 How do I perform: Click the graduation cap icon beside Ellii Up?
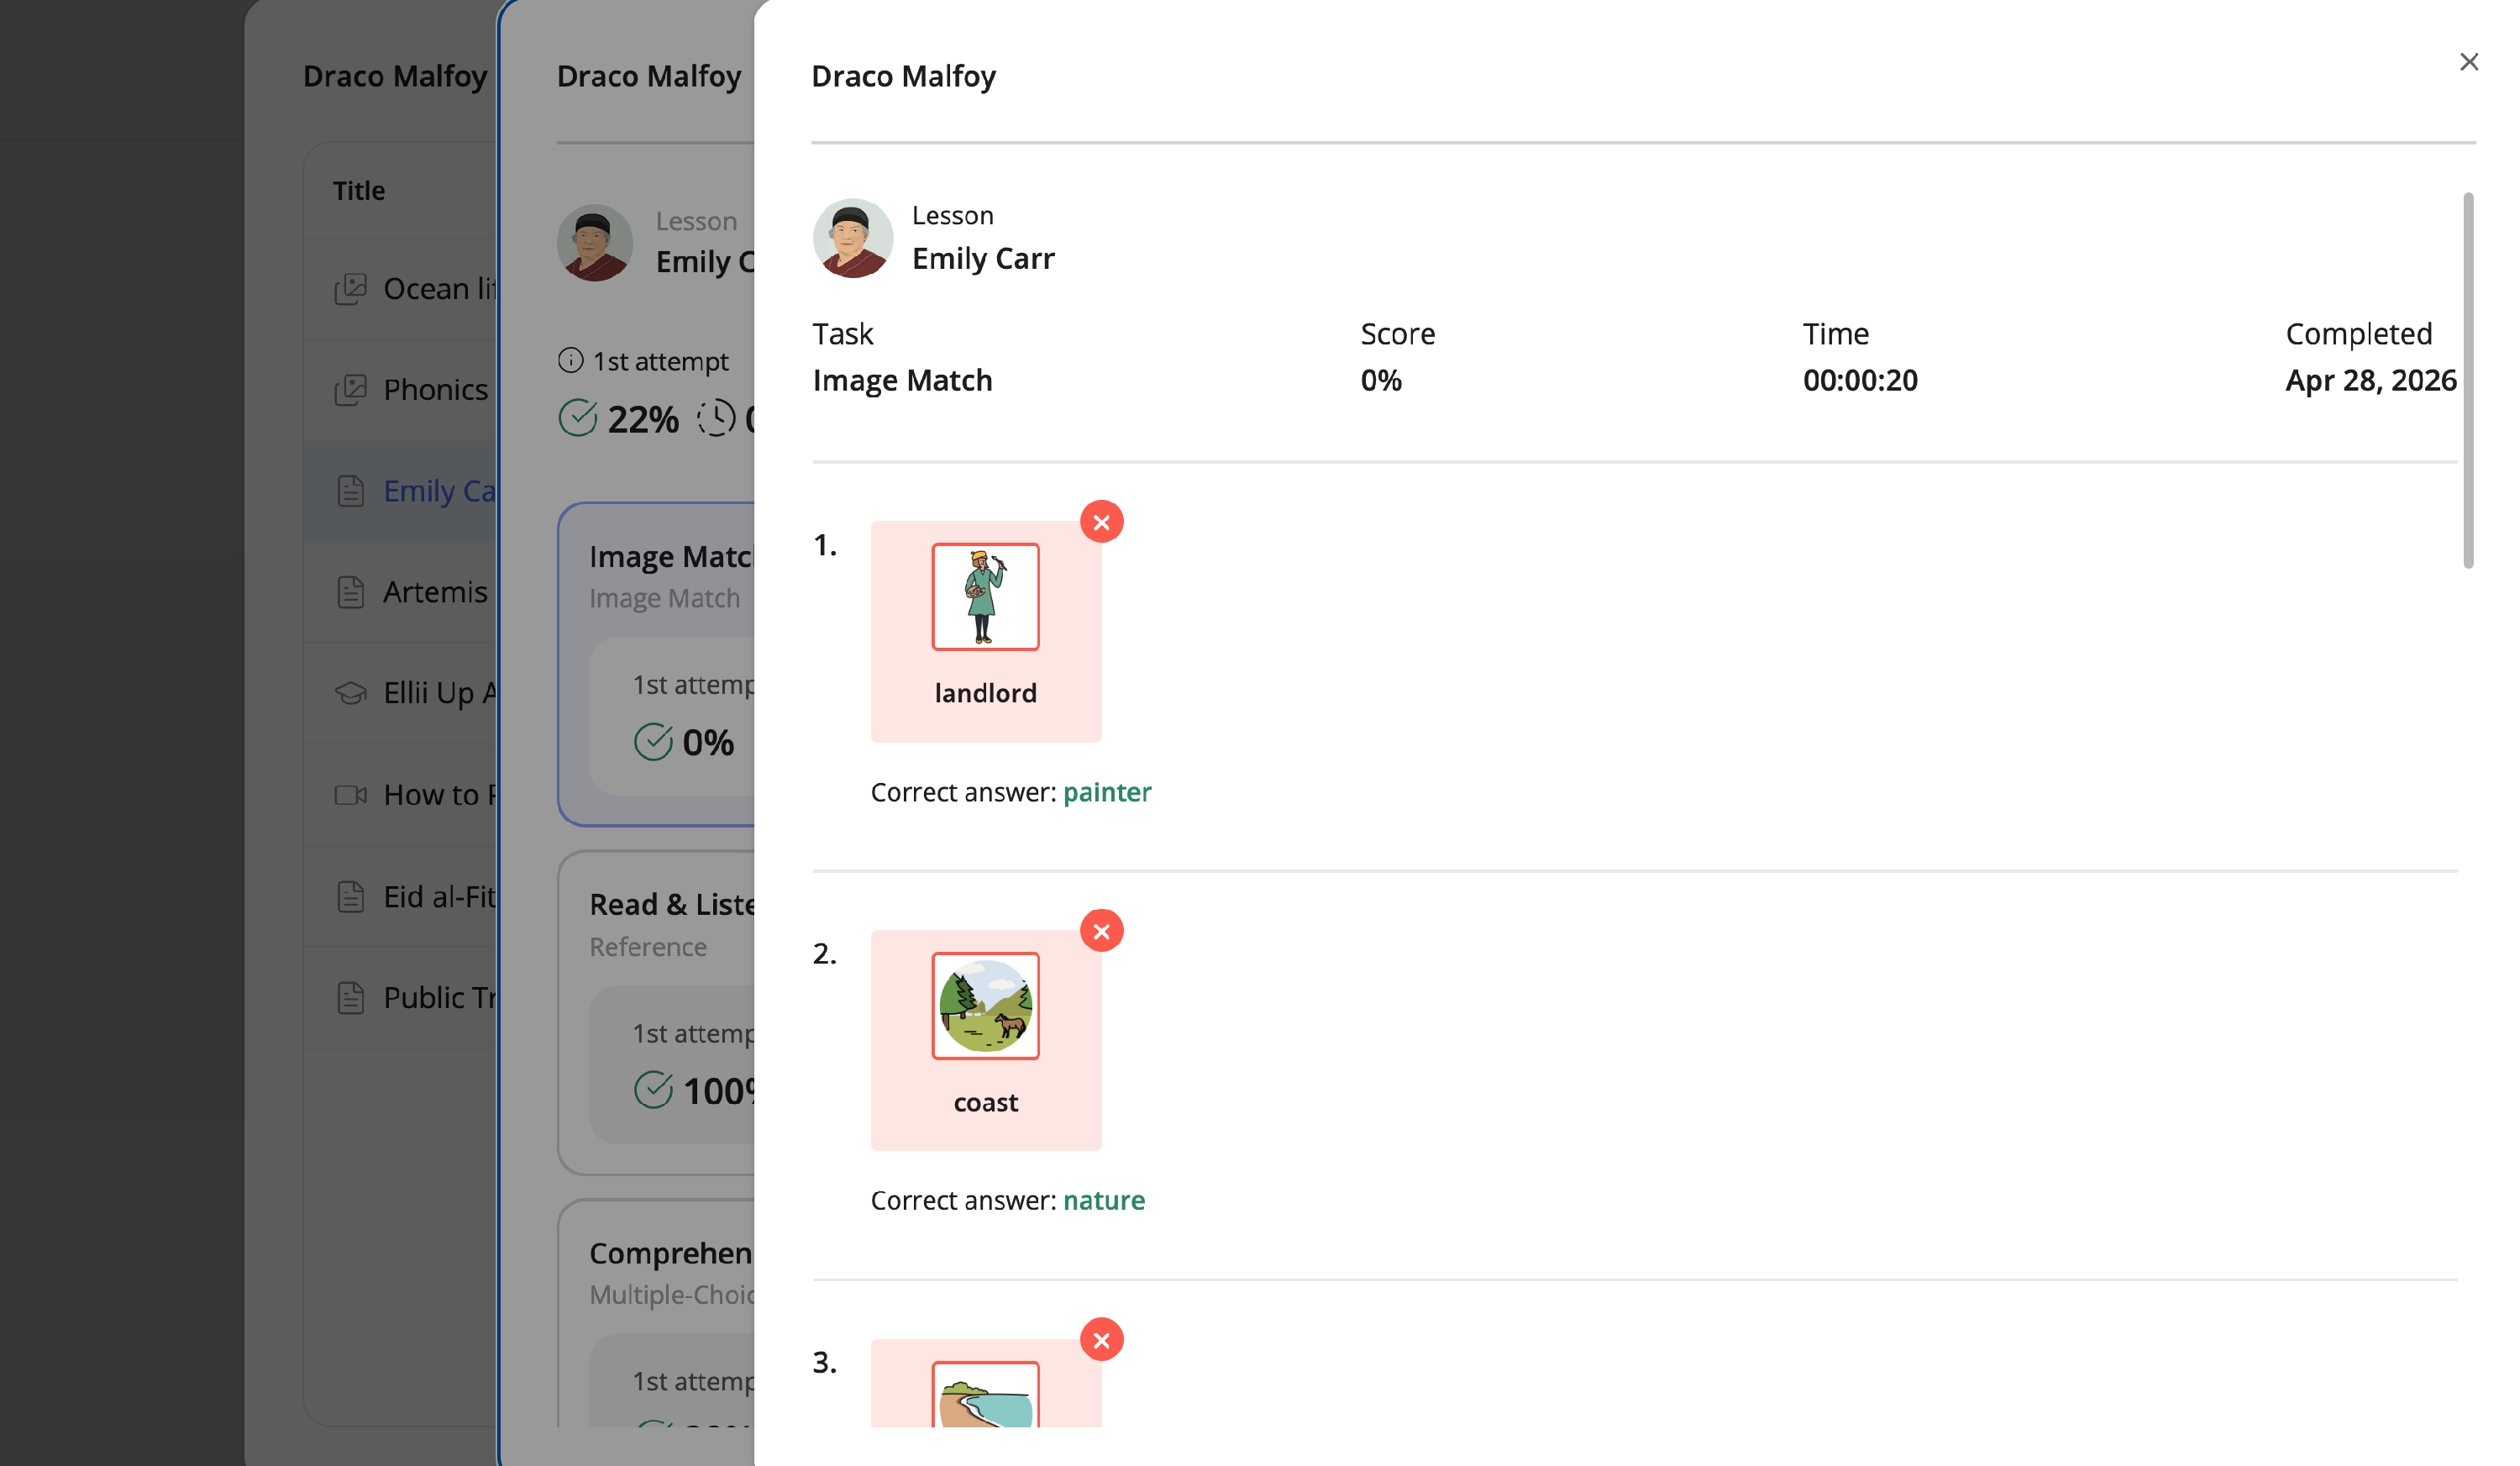350,693
